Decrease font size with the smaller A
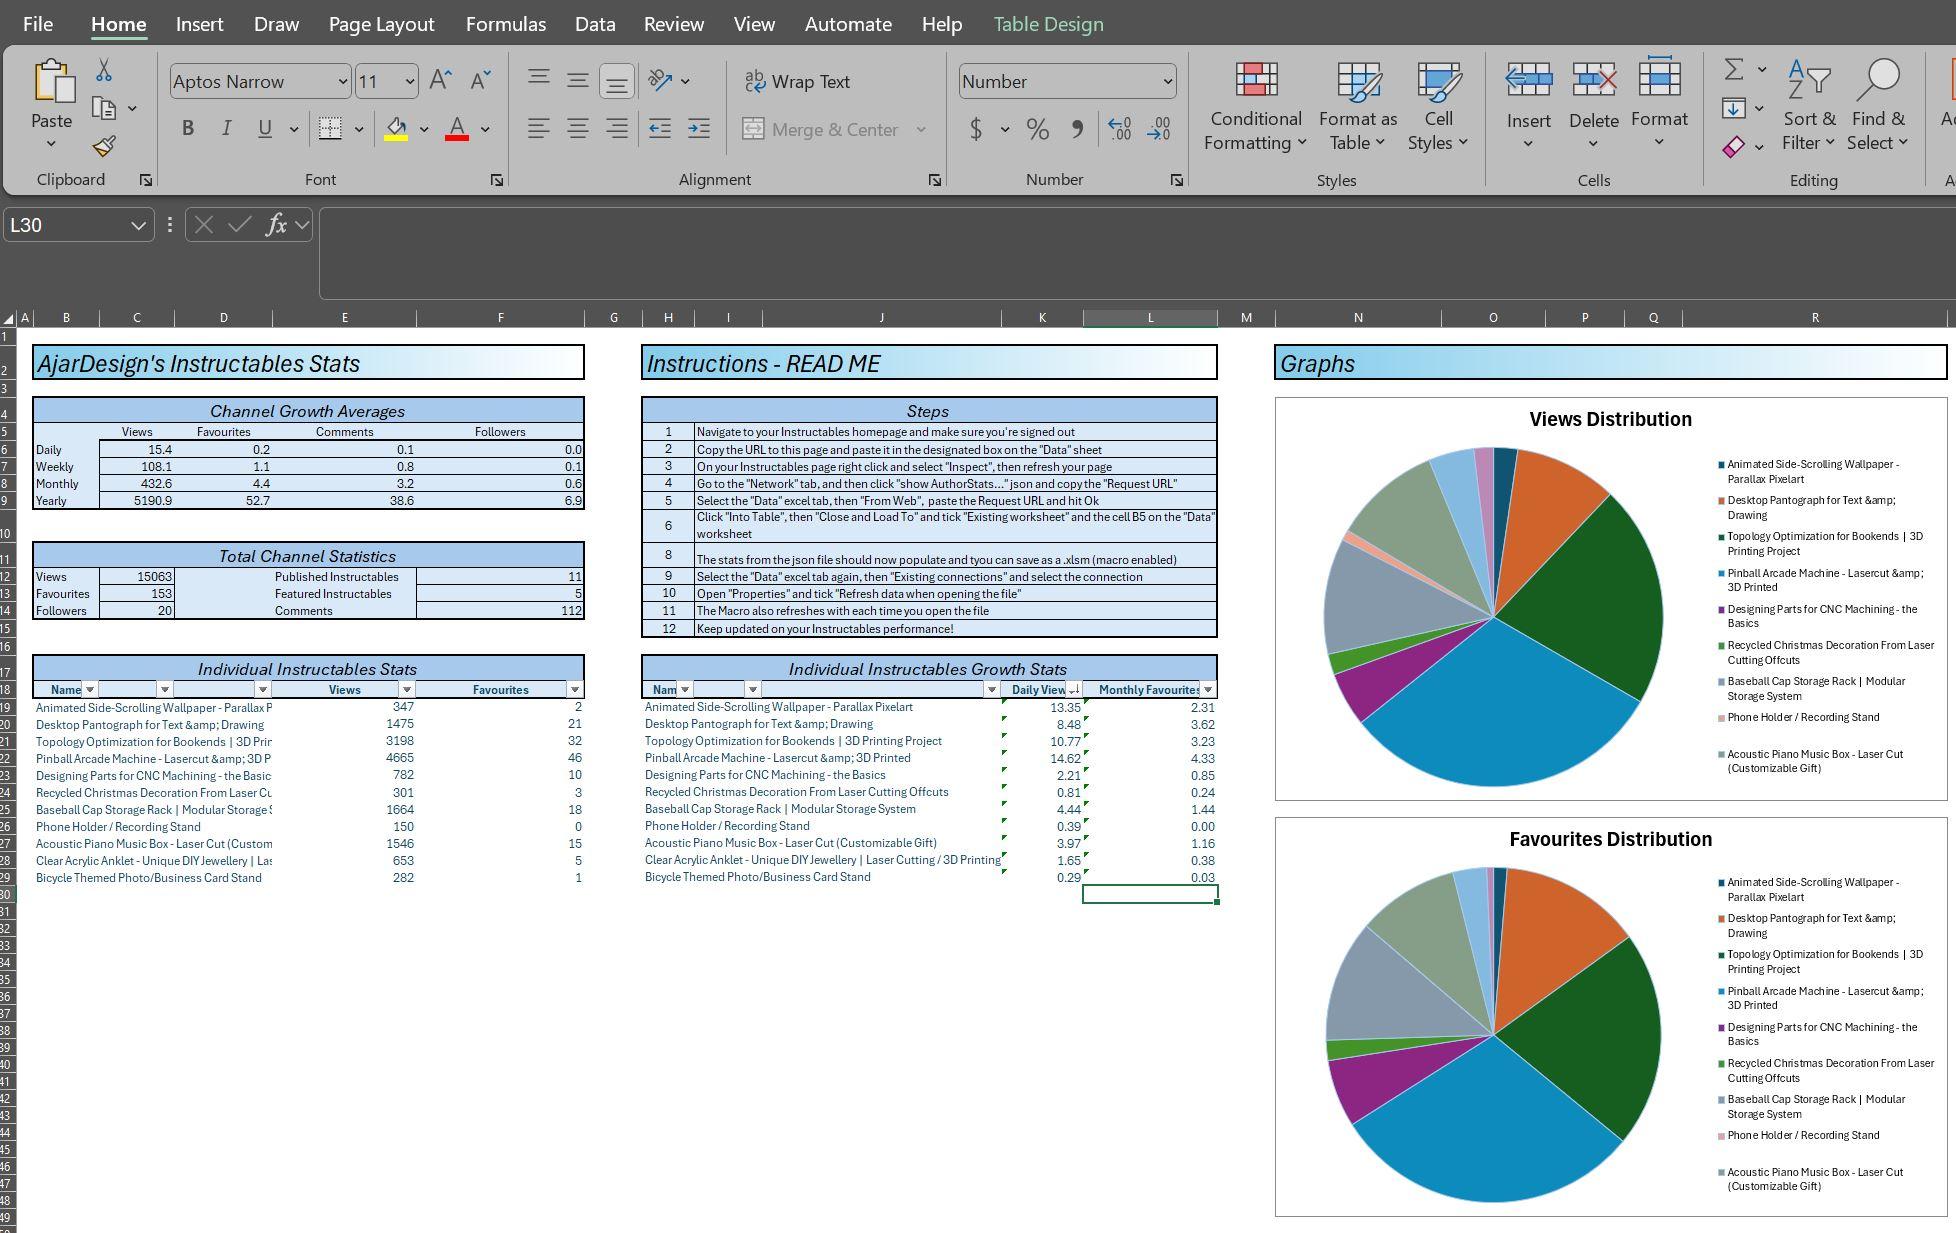The height and width of the screenshot is (1233, 1956). (x=480, y=81)
